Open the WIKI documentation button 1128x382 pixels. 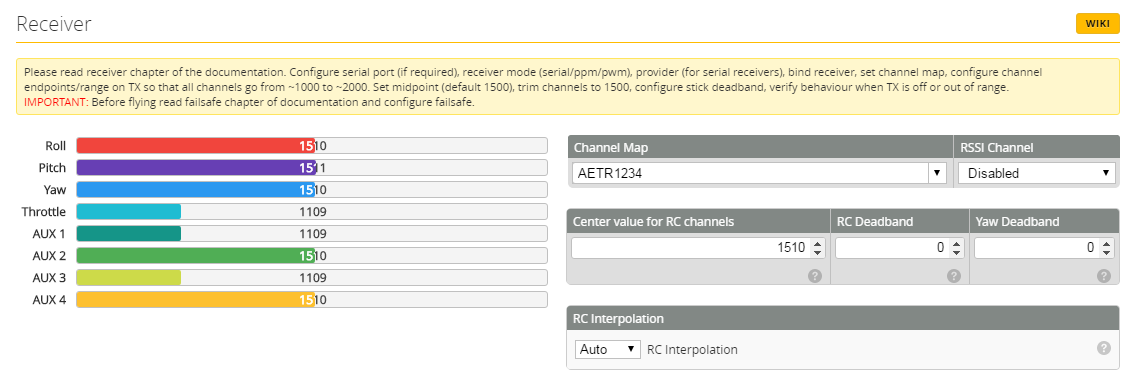(1097, 24)
